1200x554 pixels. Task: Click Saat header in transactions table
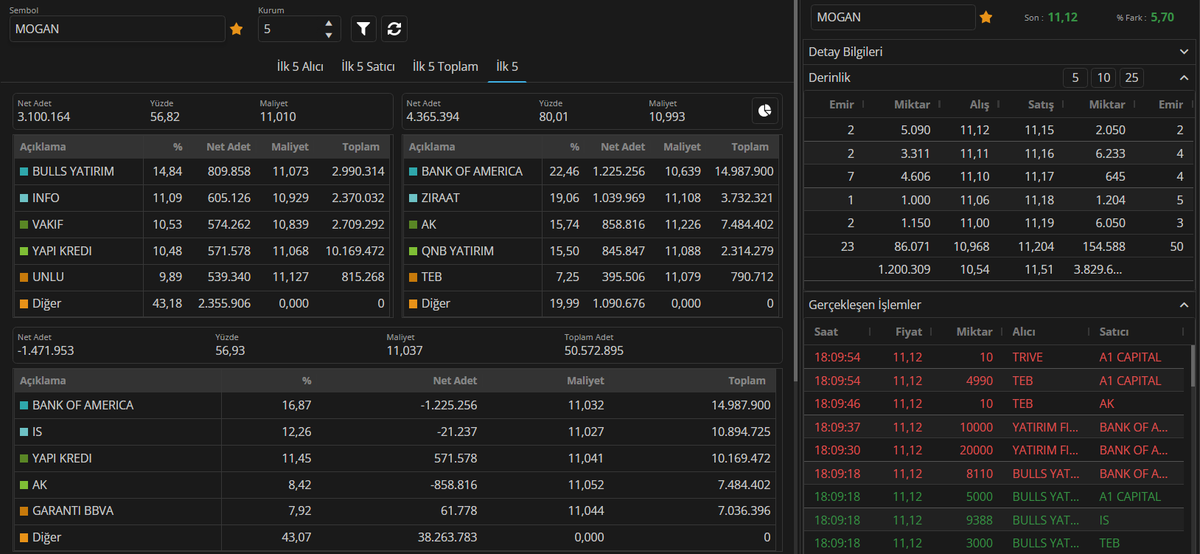pos(826,331)
